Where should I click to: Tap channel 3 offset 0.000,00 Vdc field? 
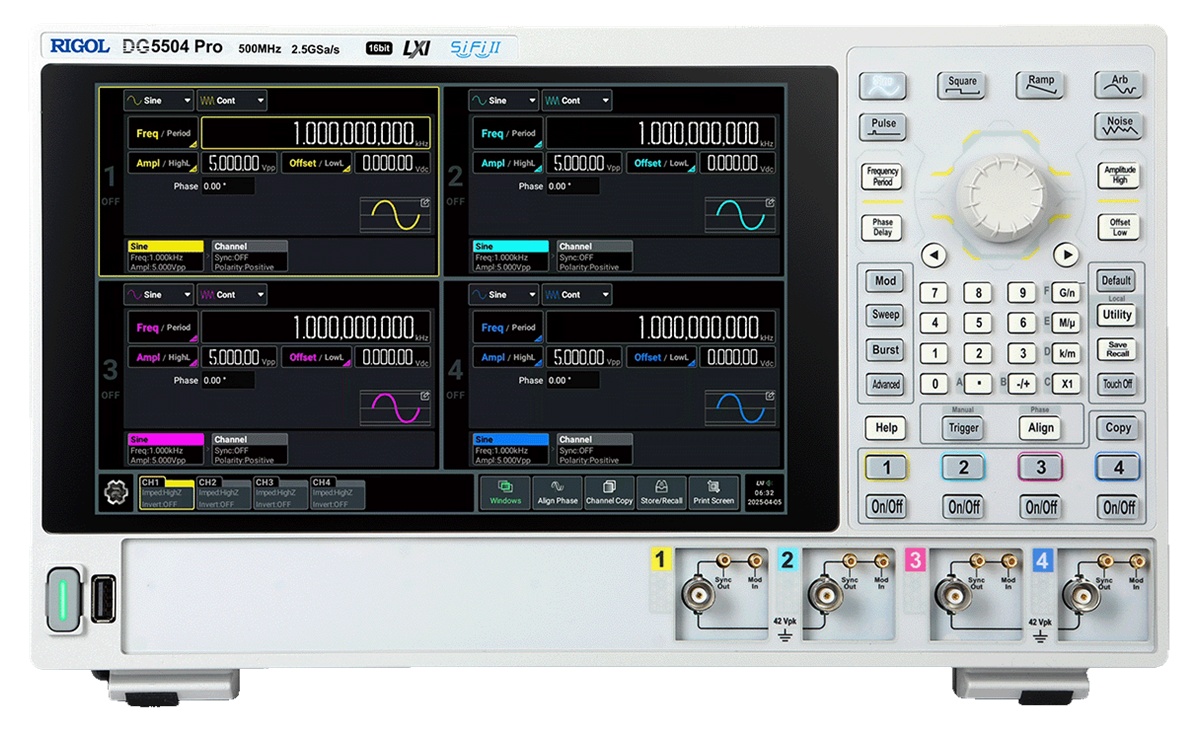[x=396, y=358]
